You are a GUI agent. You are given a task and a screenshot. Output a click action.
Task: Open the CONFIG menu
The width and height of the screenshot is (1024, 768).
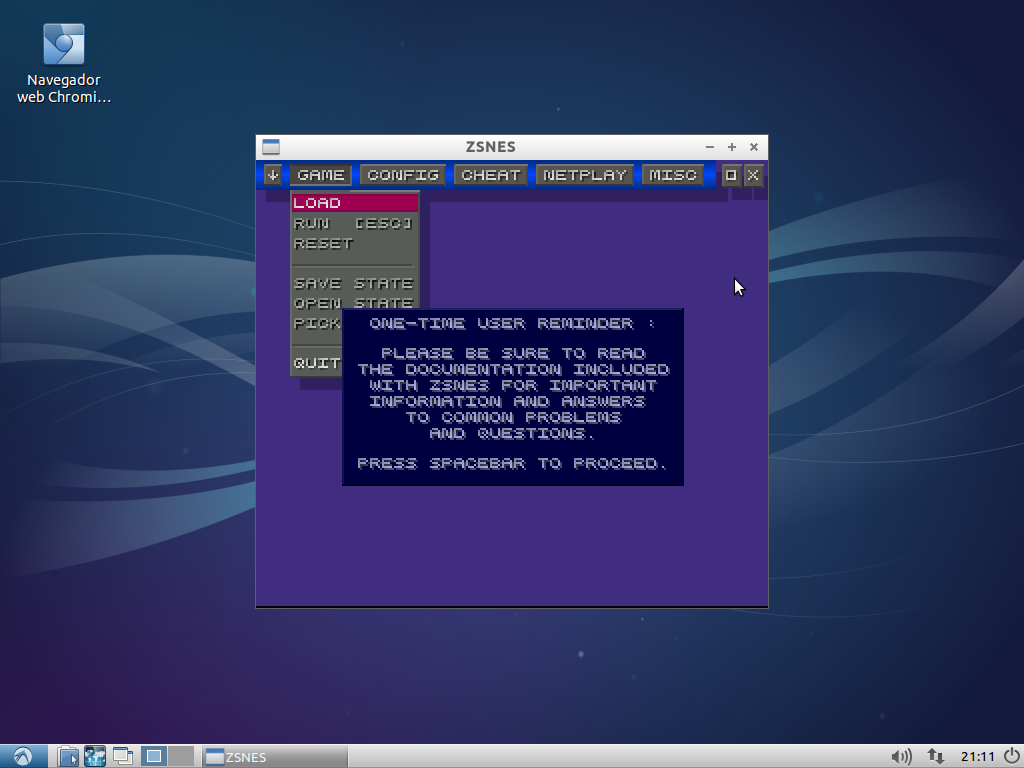tap(403, 175)
